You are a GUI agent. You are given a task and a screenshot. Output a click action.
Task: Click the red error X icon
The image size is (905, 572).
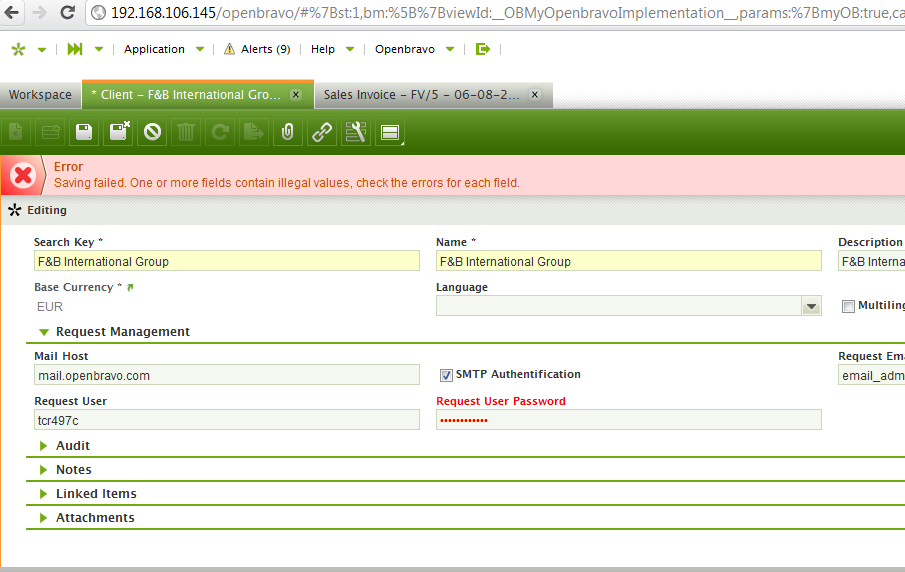click(x=23, y=175)
